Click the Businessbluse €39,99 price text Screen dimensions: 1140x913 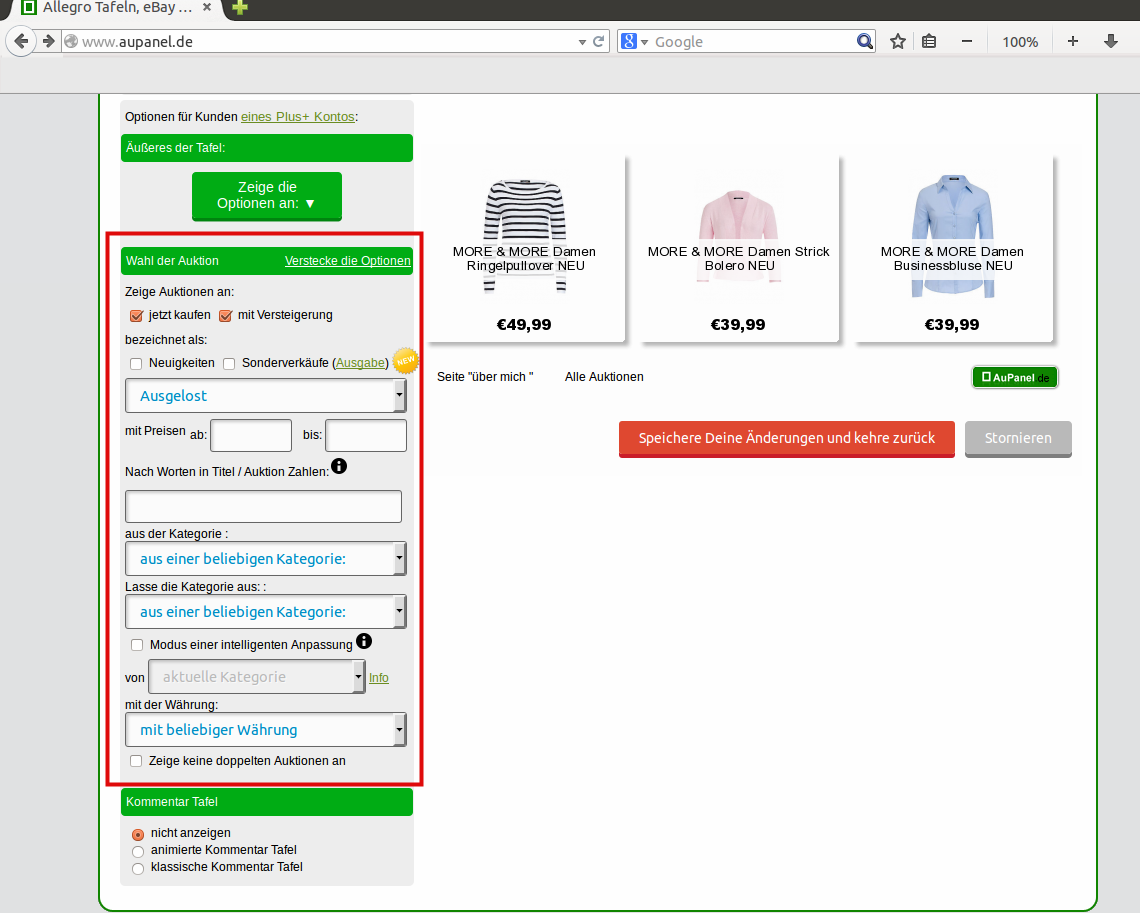(952, 324)
